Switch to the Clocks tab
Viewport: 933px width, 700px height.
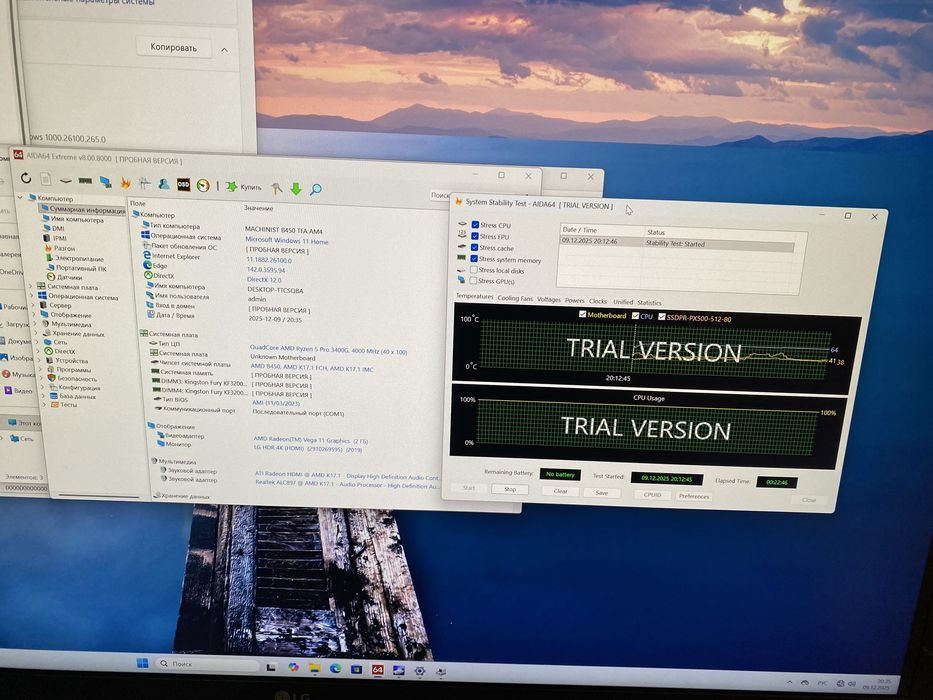coord(598,301)
